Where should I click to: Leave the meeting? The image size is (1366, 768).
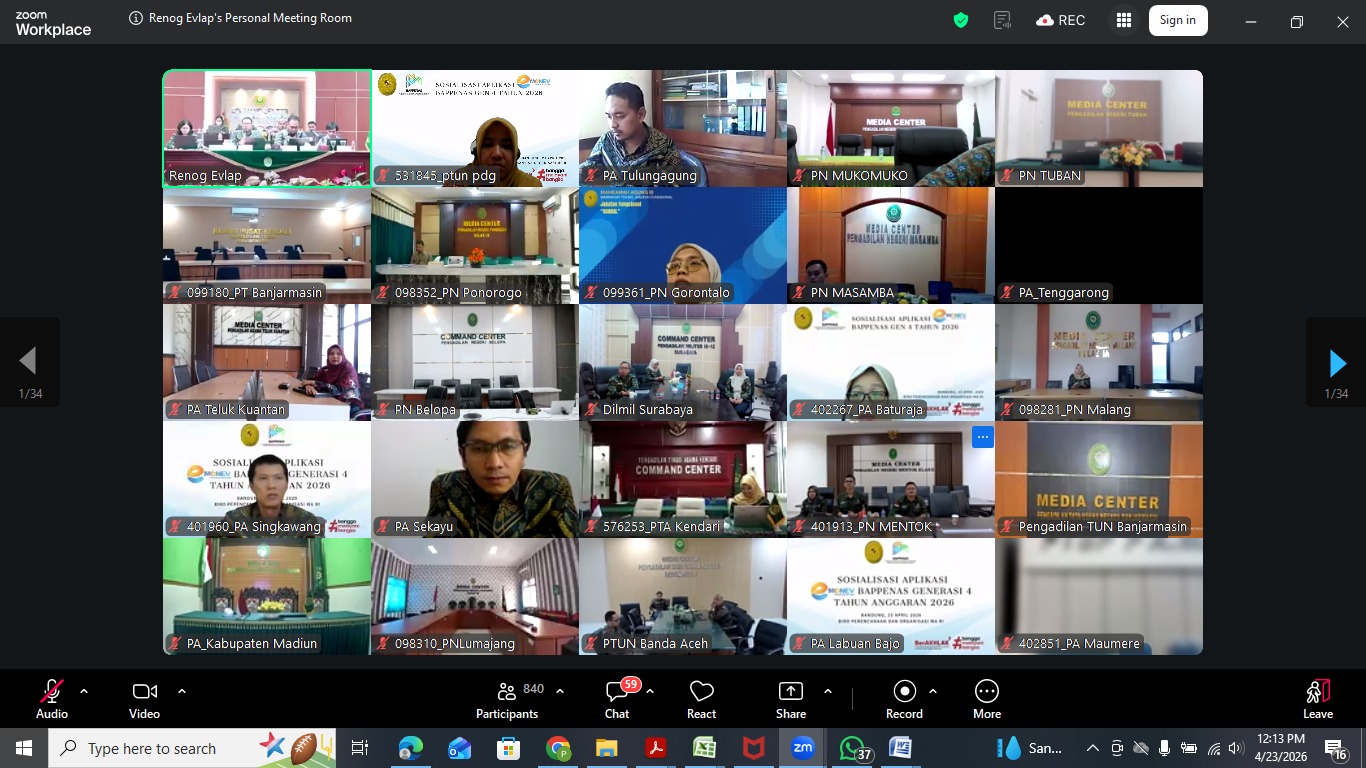coord(1317,697)
